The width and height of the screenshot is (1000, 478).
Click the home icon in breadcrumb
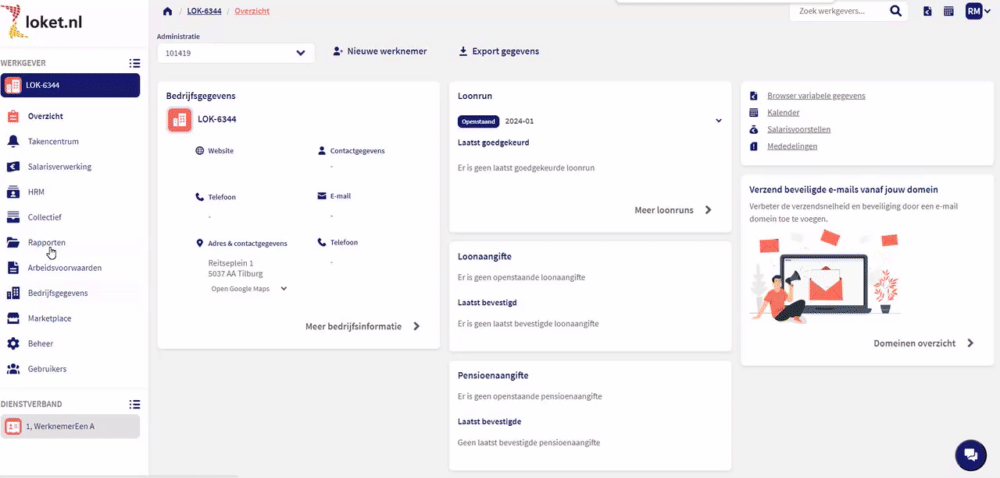click(167, 11)
